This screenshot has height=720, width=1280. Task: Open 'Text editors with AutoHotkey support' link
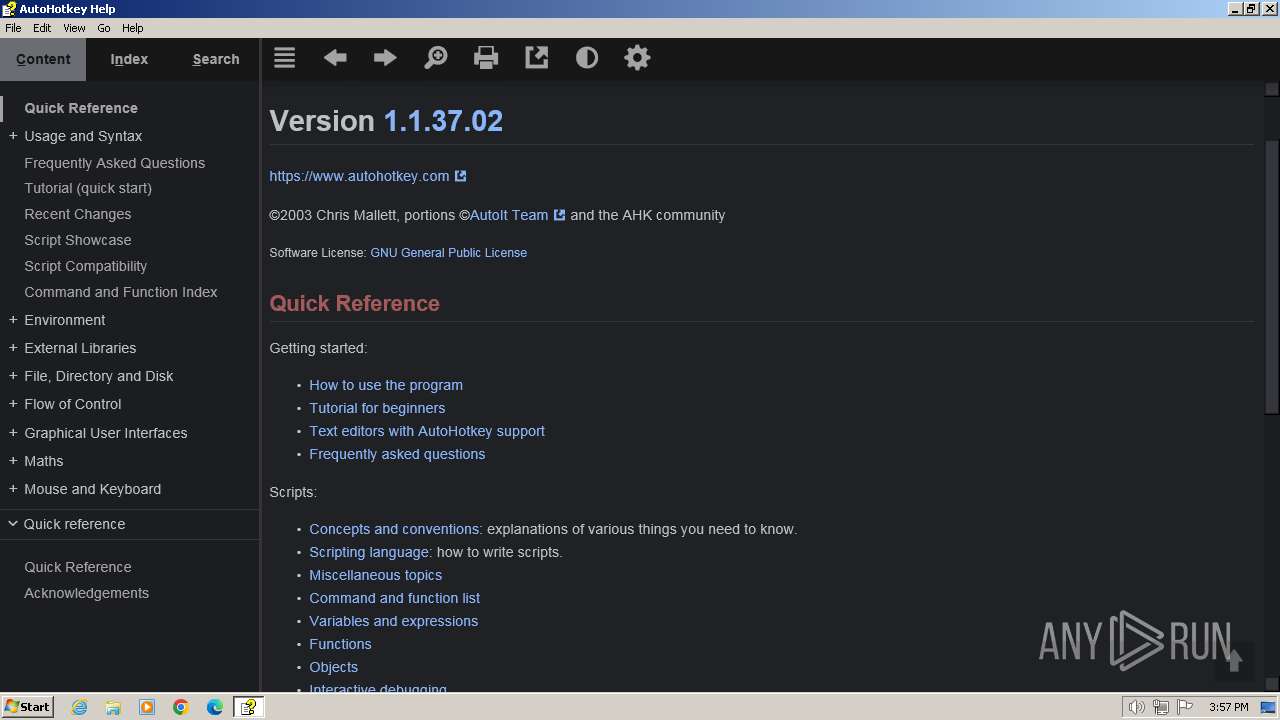tap(427, 431)
